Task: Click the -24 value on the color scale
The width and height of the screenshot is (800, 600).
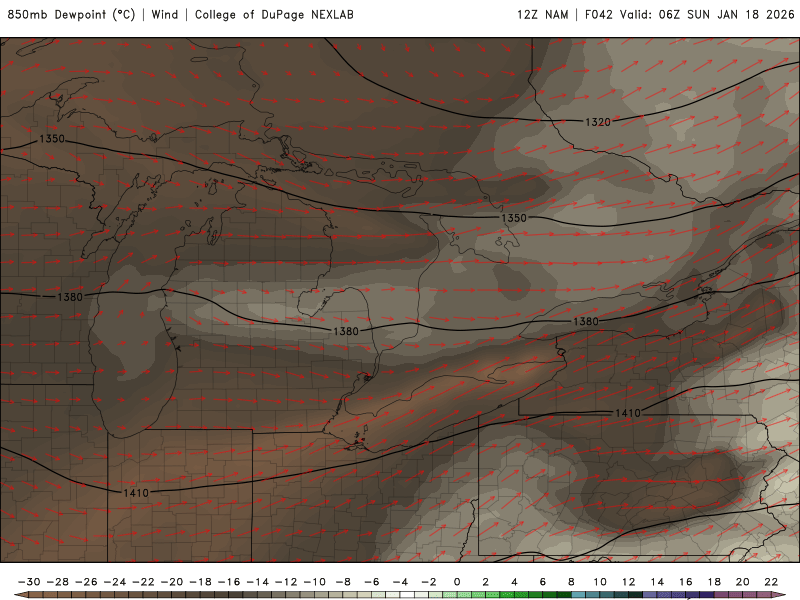Action: pyautogui.click(x=114, y=582)
